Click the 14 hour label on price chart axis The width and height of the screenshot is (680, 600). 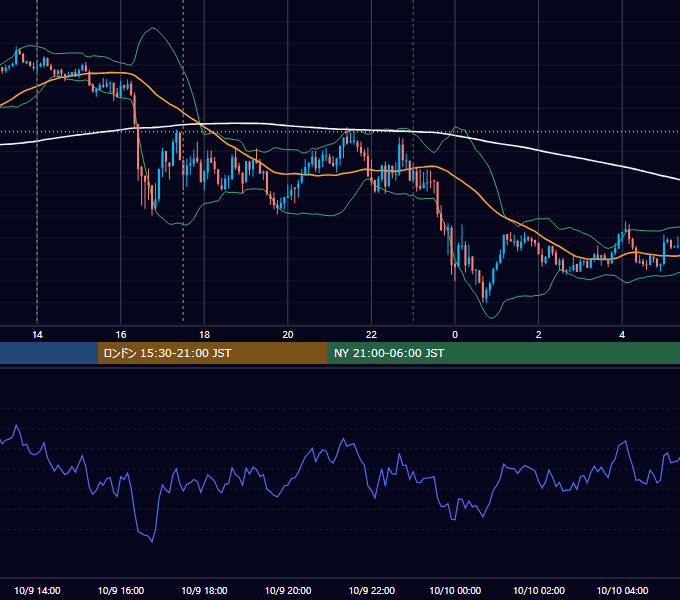point(37,335)
